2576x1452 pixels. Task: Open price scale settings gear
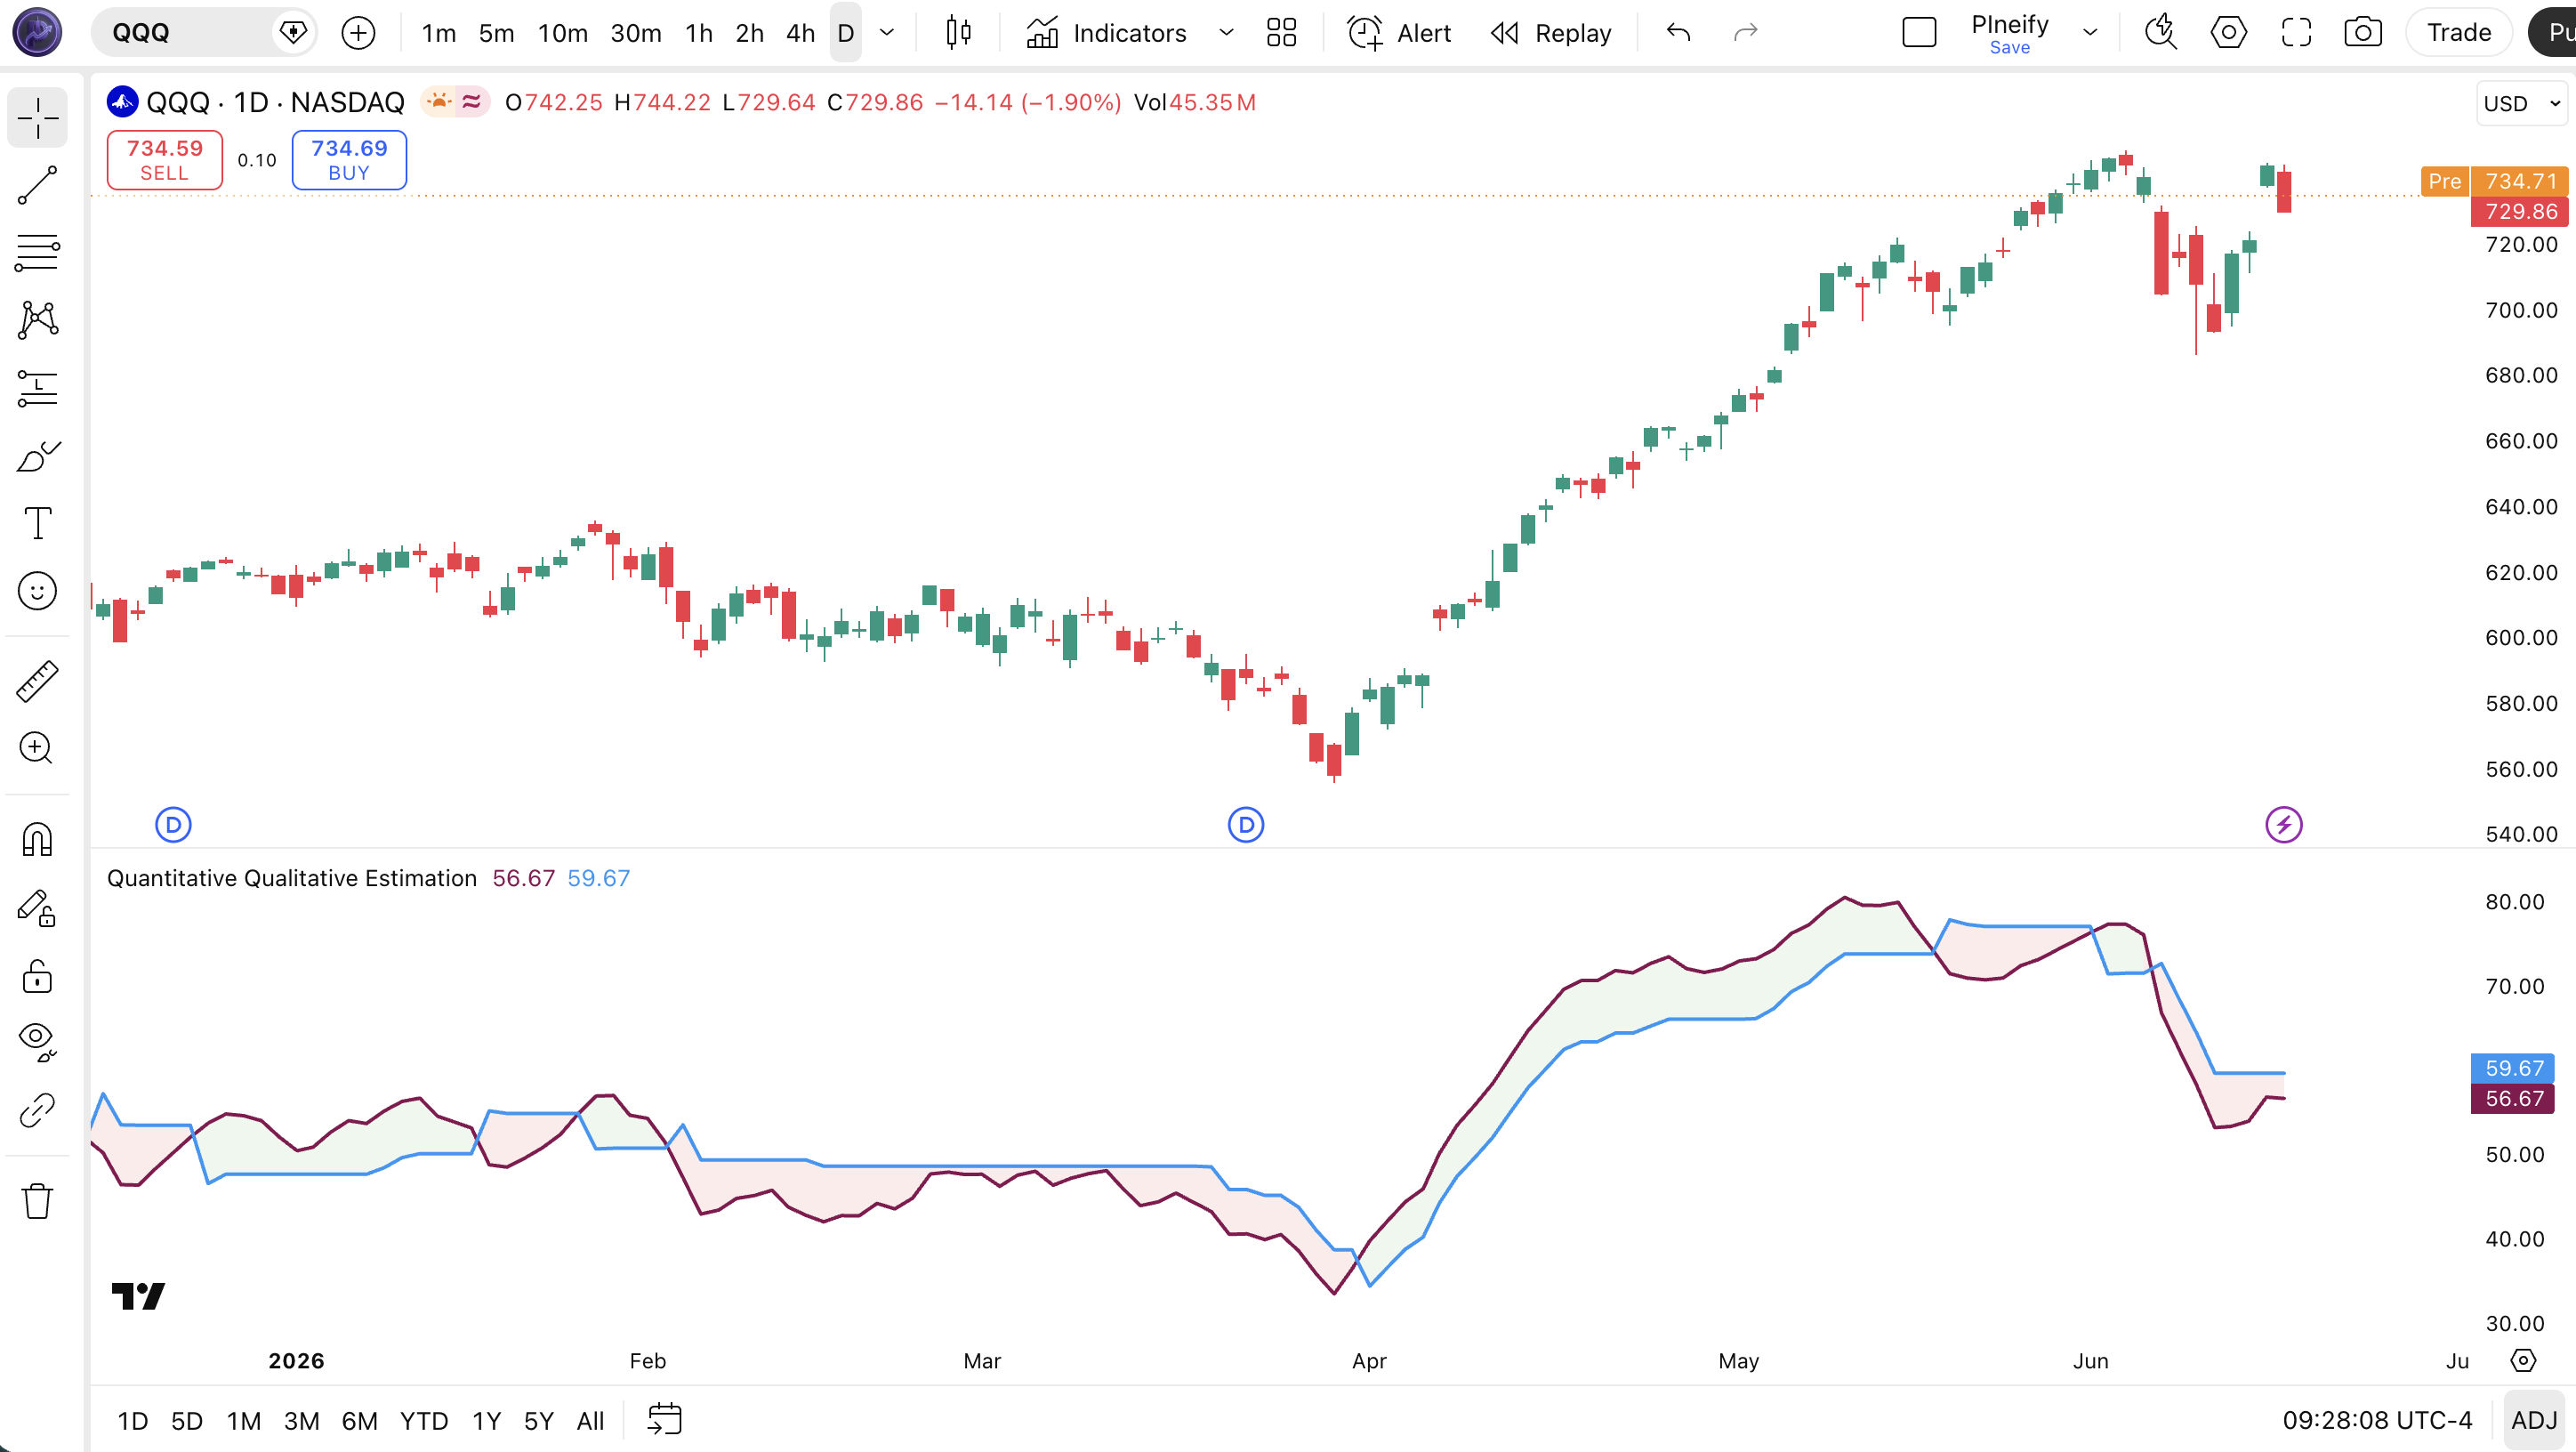point(2523,1360)
